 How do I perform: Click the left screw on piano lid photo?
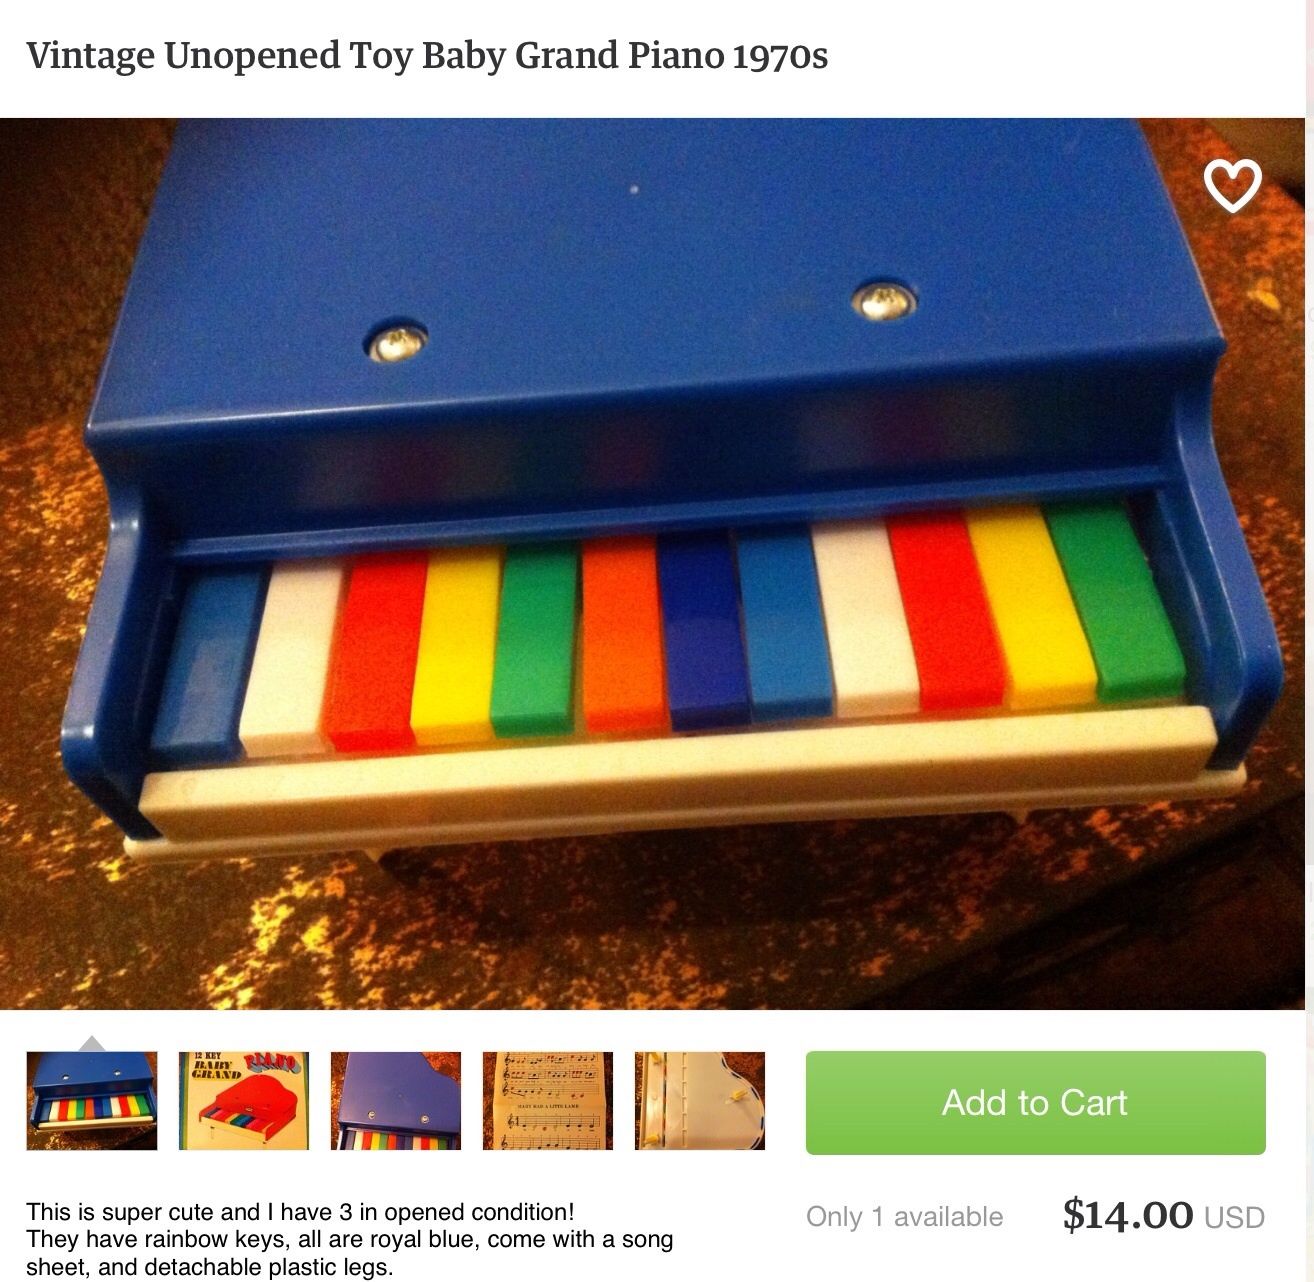[x=395, y=342]
